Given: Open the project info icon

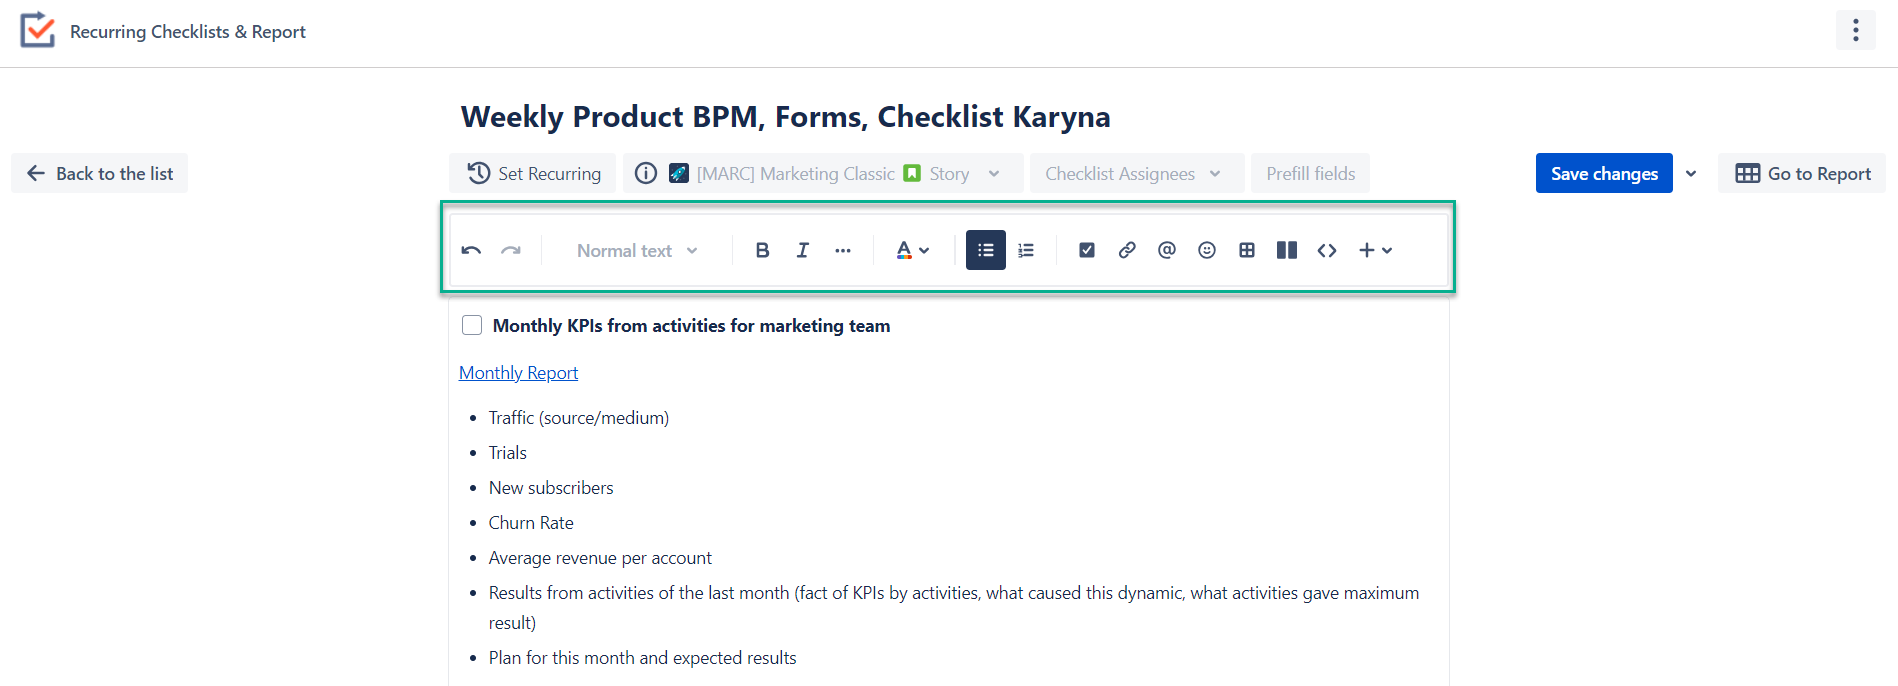Looking at the screenshot, I should click(646, 173).
